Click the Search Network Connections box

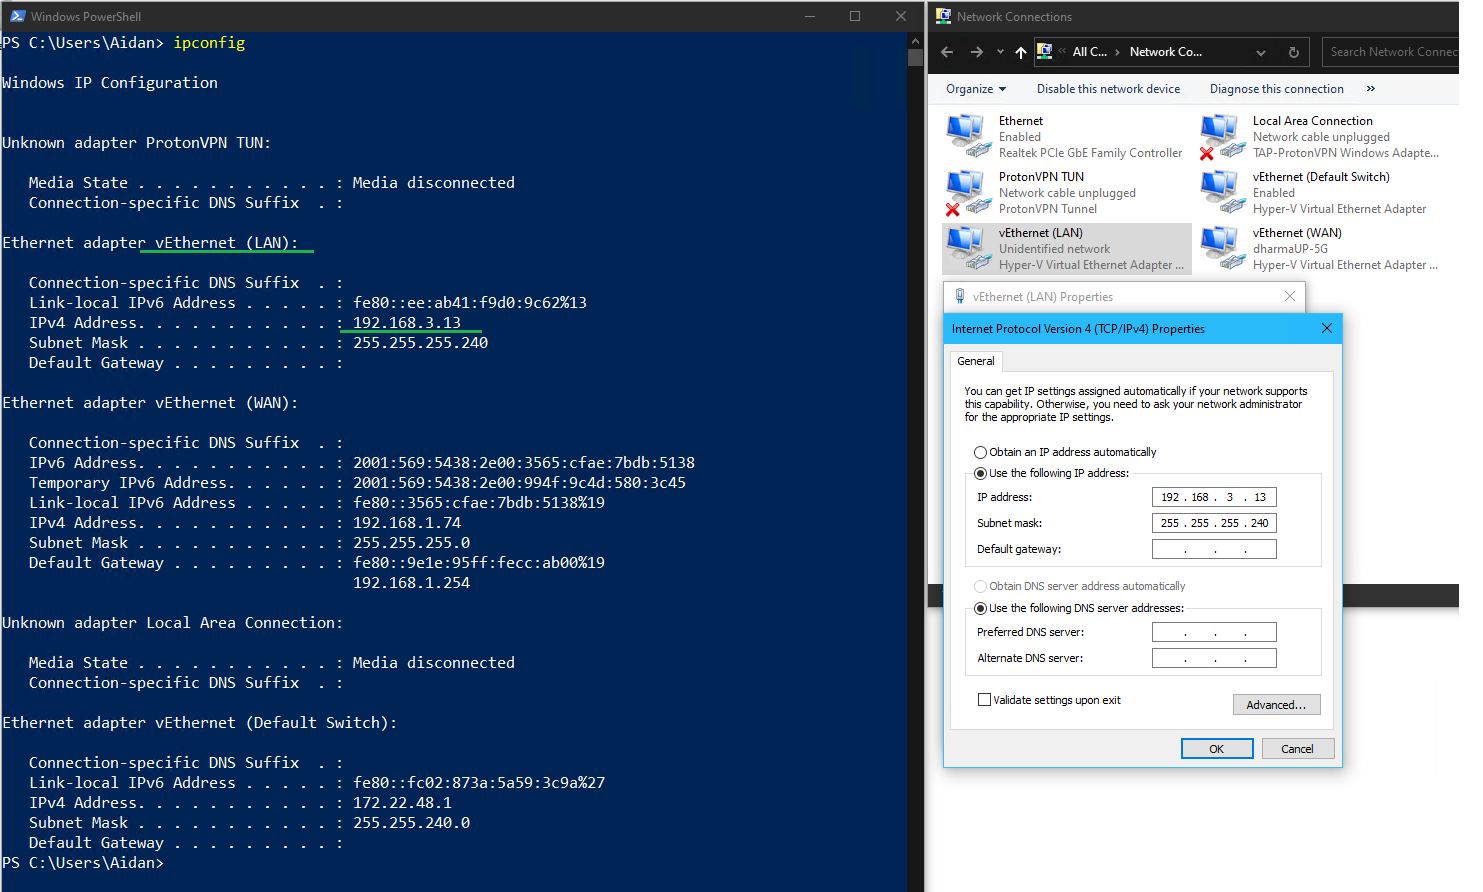pos(1391,52)
